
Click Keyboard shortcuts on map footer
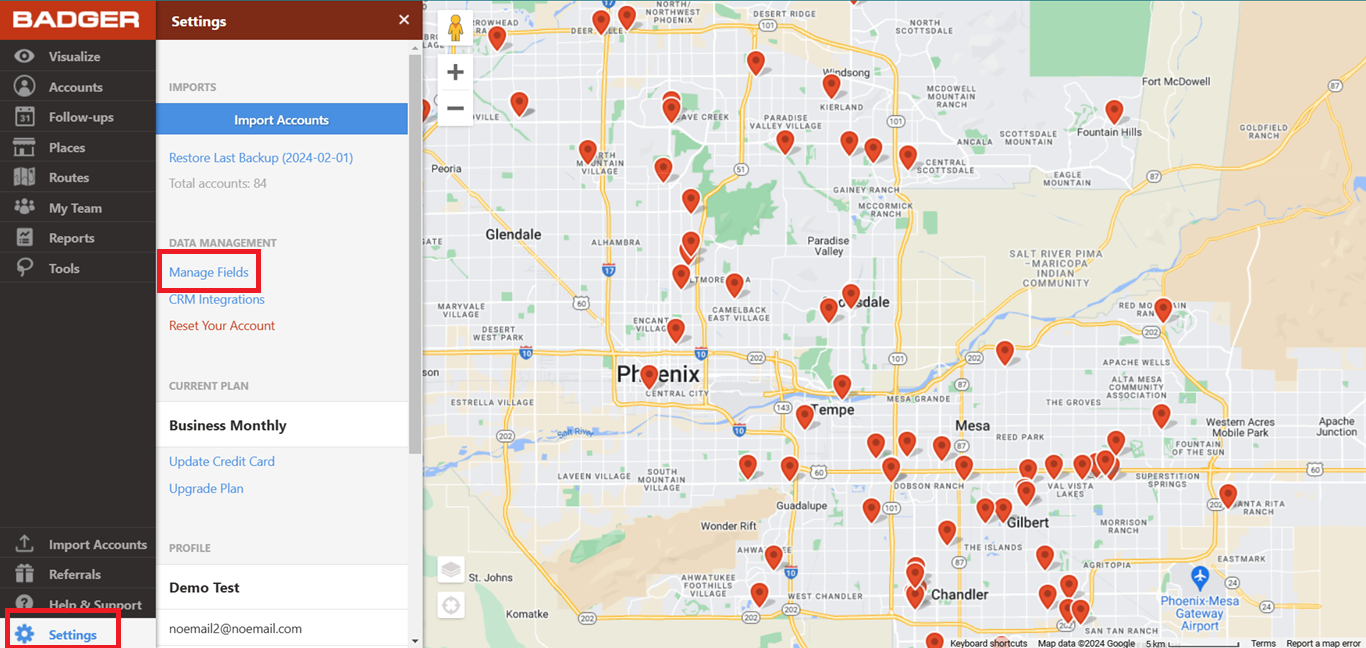(x=988, y=643)
